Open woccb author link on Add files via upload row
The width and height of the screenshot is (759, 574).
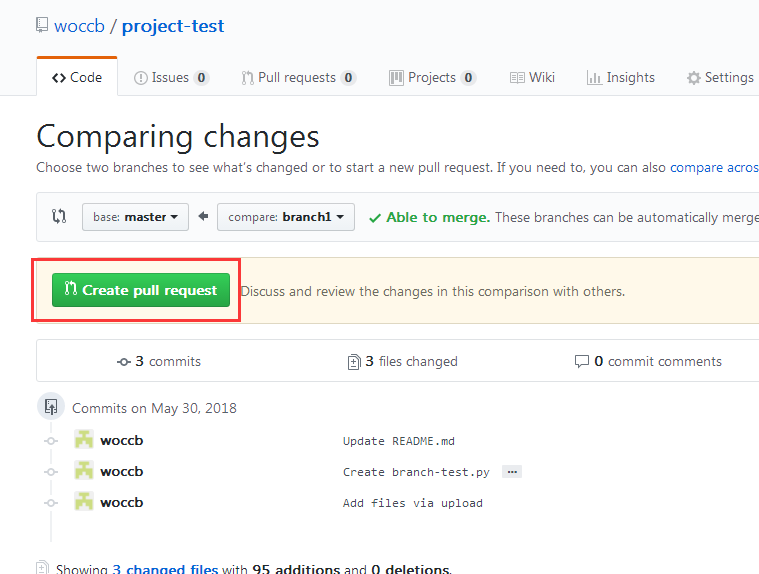point(121,502)
